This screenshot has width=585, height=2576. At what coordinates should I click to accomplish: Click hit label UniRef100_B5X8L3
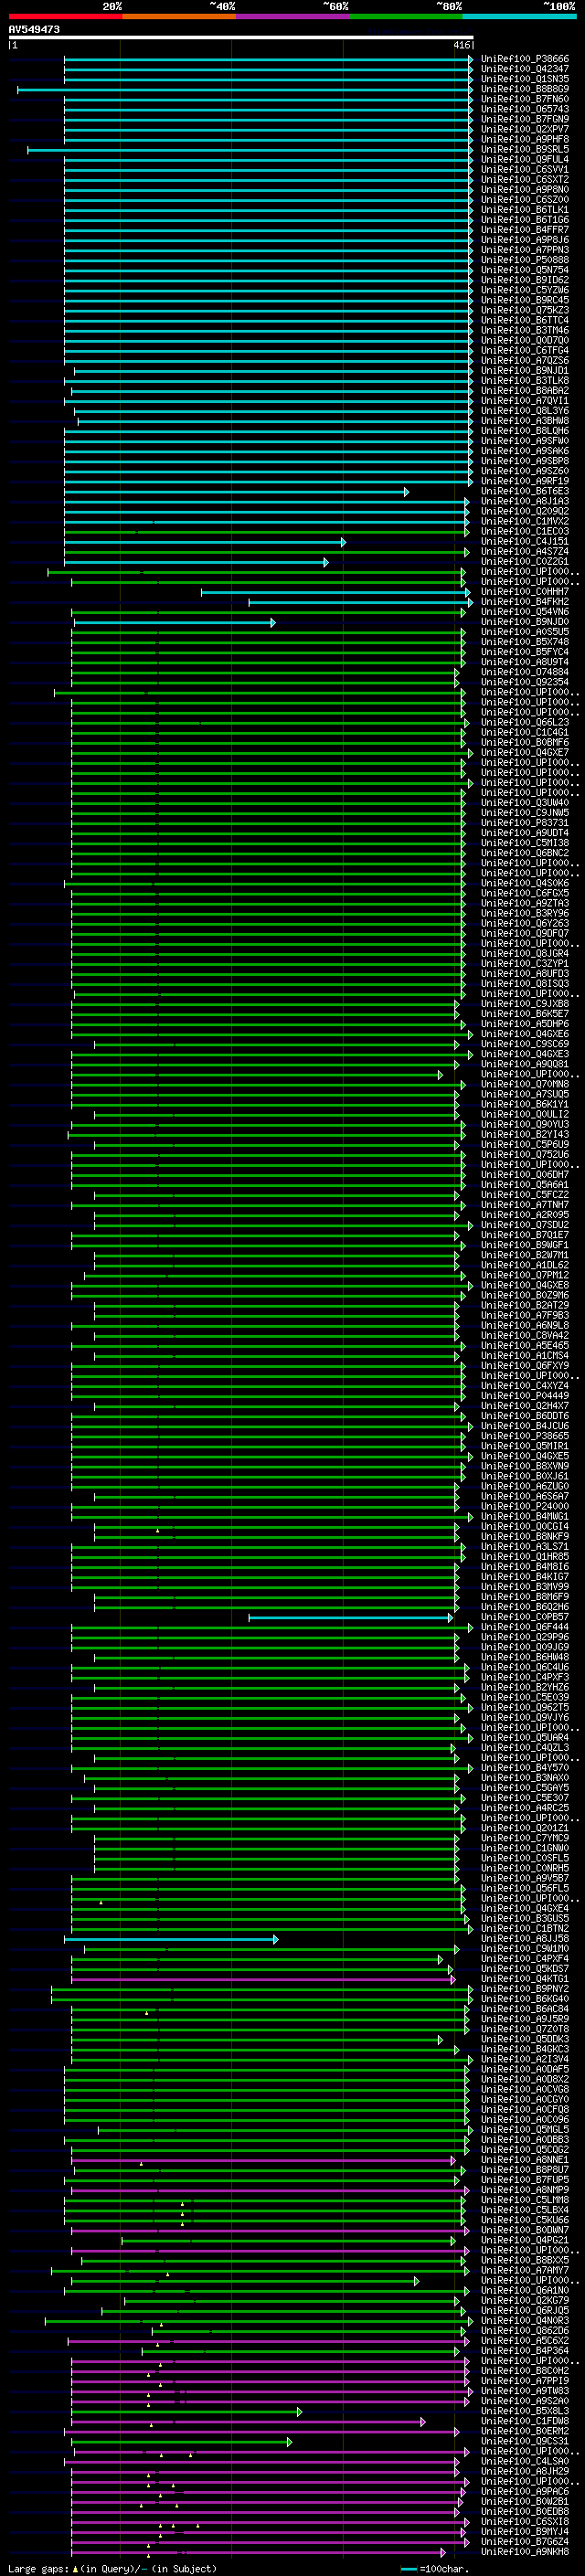[525, 2411]
